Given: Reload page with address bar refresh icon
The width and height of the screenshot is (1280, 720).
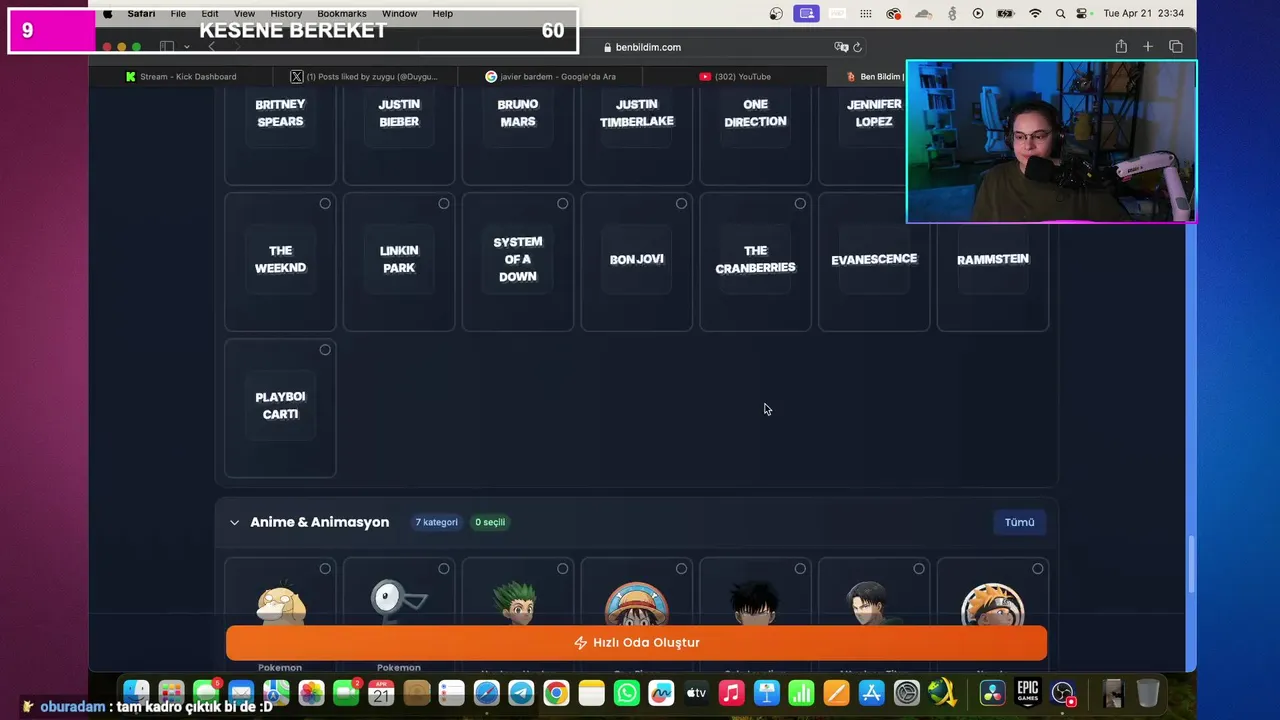Looking at the screenshot, I should (x=857, y=47).
